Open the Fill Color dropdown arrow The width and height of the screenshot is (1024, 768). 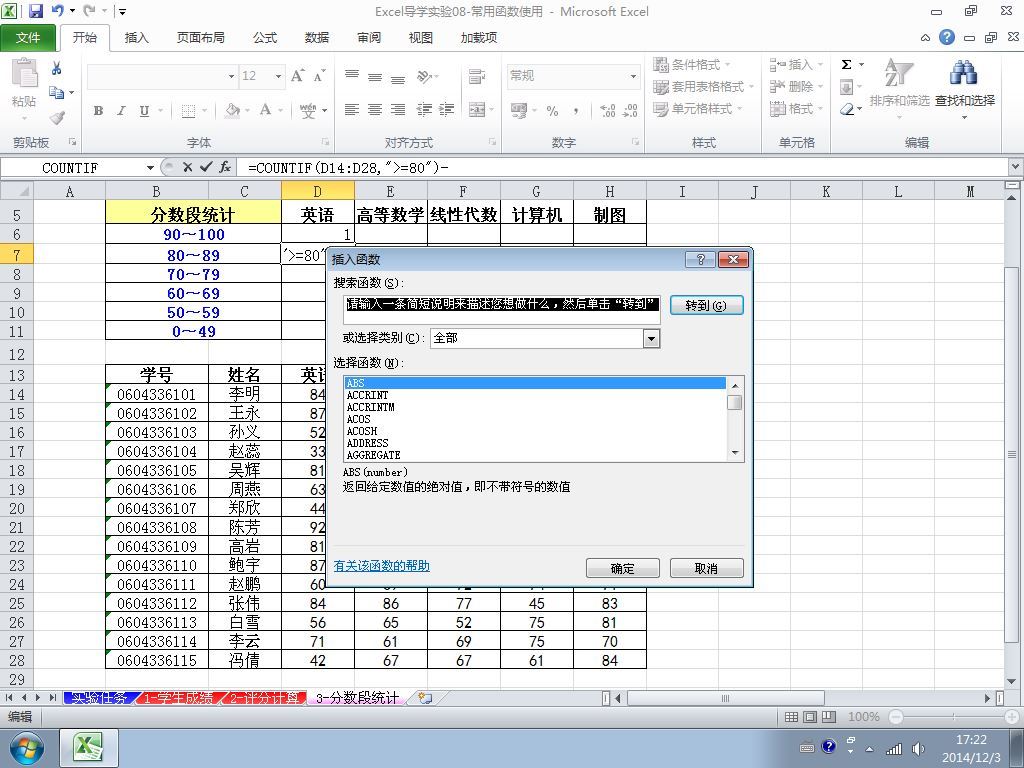click(x=247, y=110)
